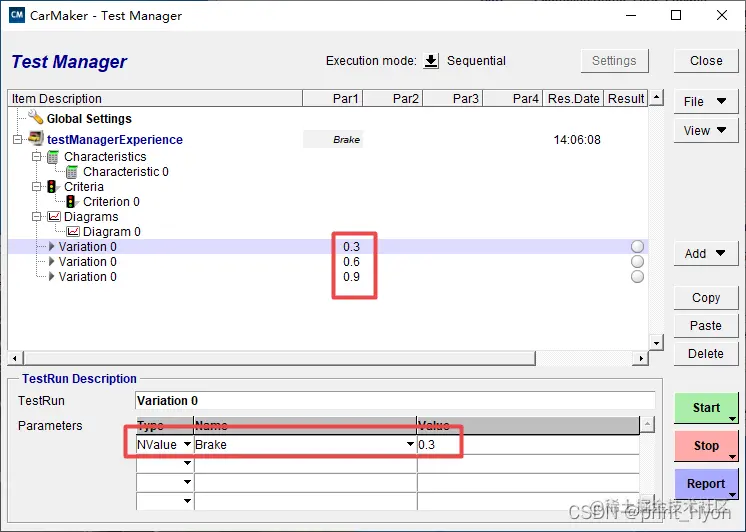Open the Add menu
The width and height of the screenshot is (746, 532).
pyautogui.click(x=706, y=254)
